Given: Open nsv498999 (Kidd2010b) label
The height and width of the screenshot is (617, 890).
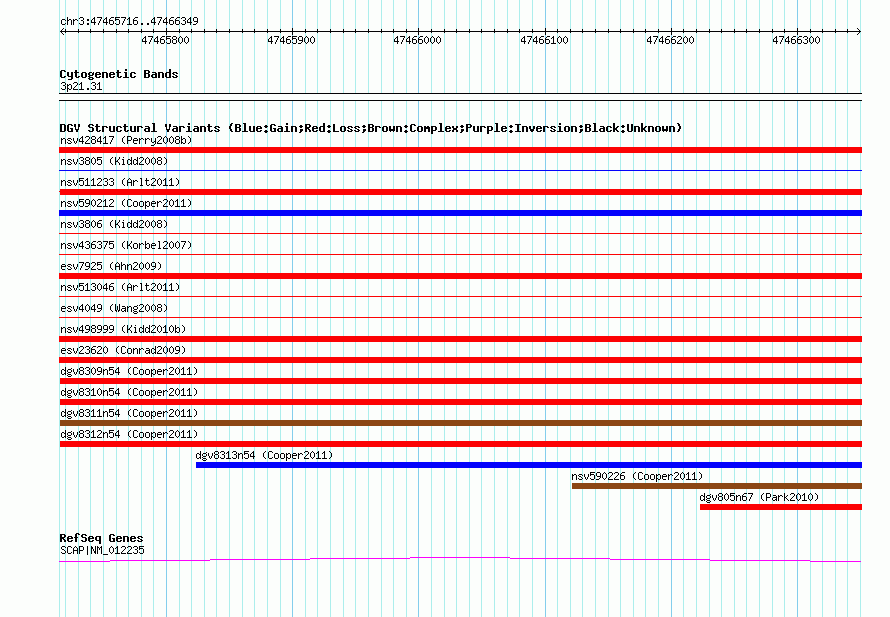Looking at the screenshot, I should pos(123,329).
